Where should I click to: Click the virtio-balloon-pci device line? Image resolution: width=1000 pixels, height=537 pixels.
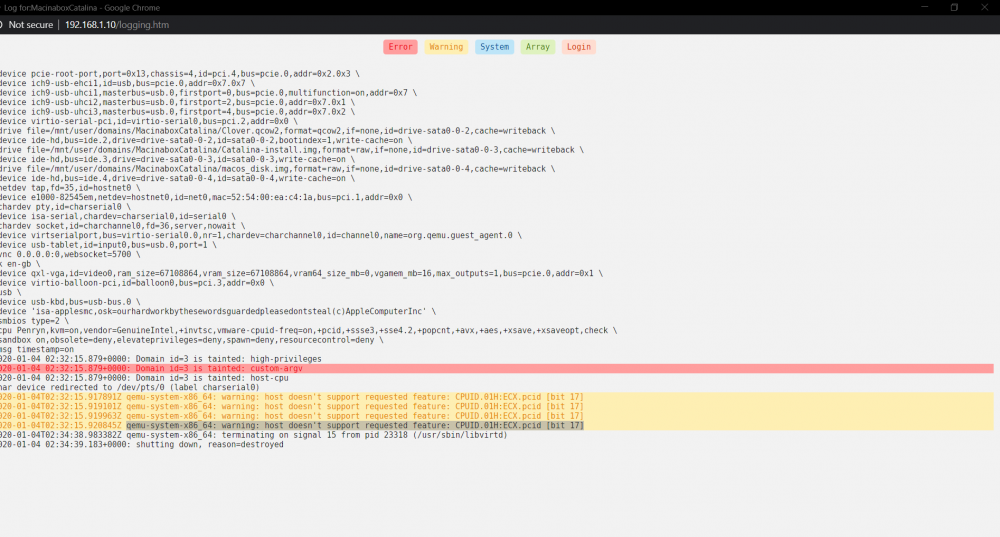[x=136, y=283]
